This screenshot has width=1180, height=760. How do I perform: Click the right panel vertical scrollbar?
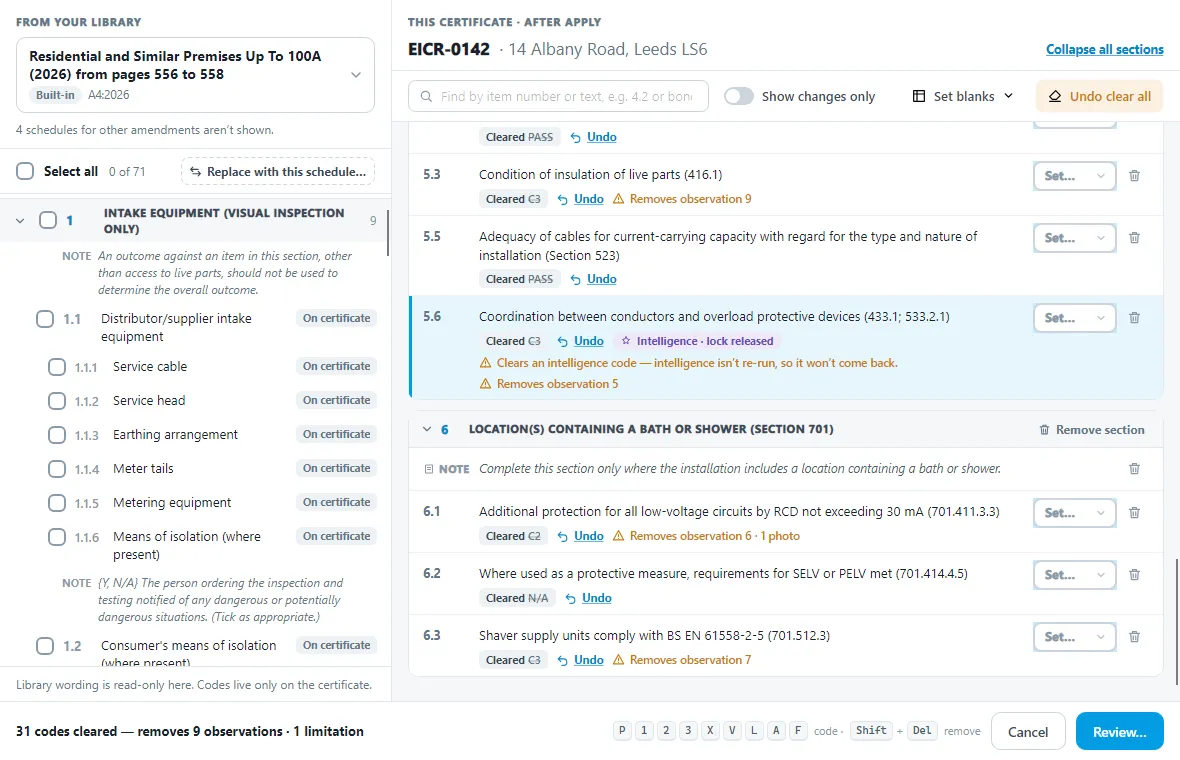tap(1176, 621)
